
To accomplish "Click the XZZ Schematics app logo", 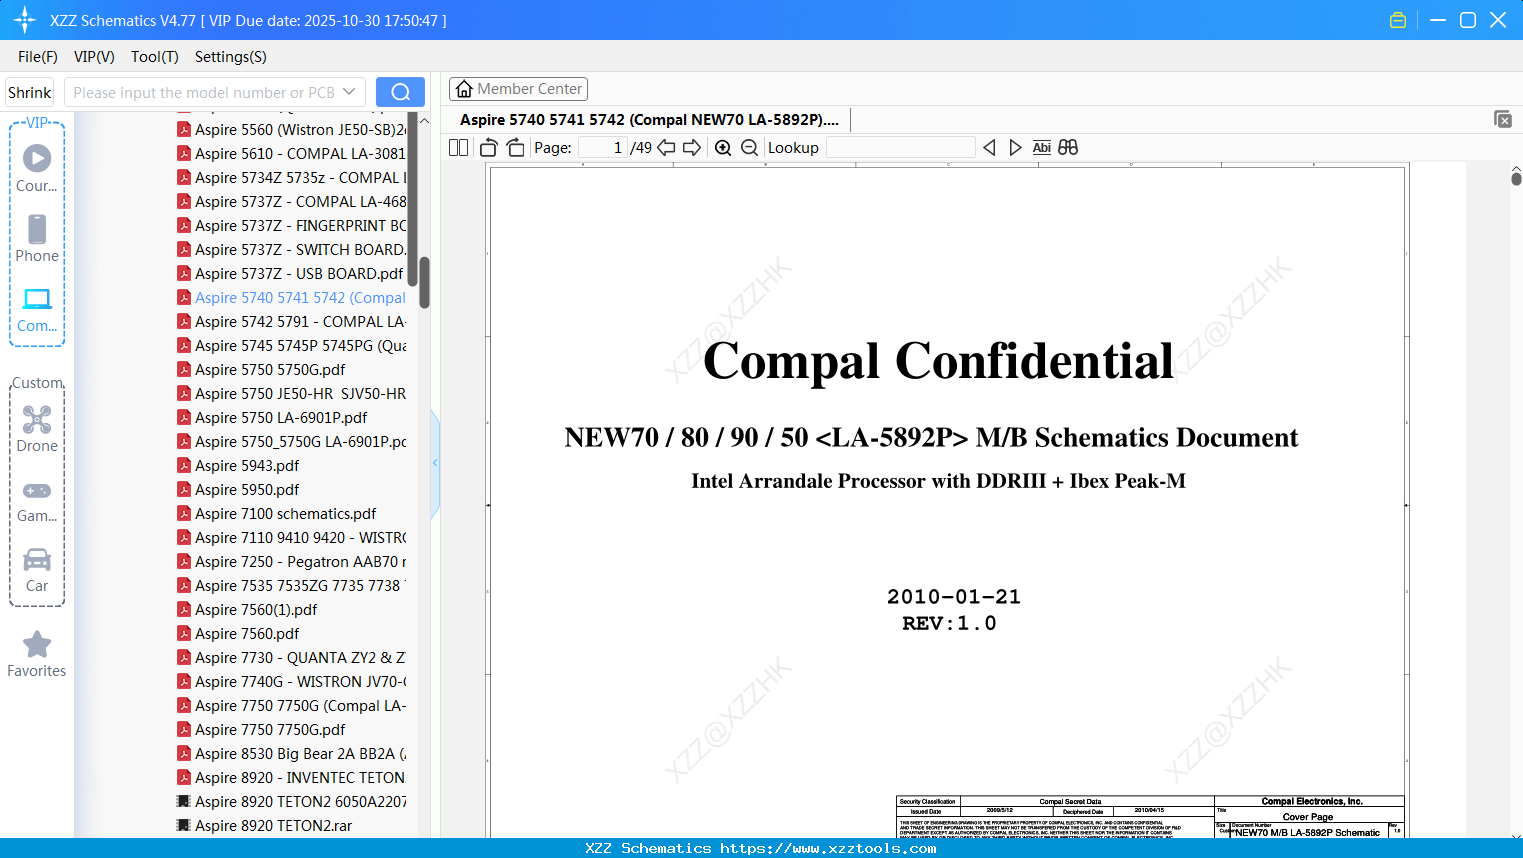I will (25, 20).
